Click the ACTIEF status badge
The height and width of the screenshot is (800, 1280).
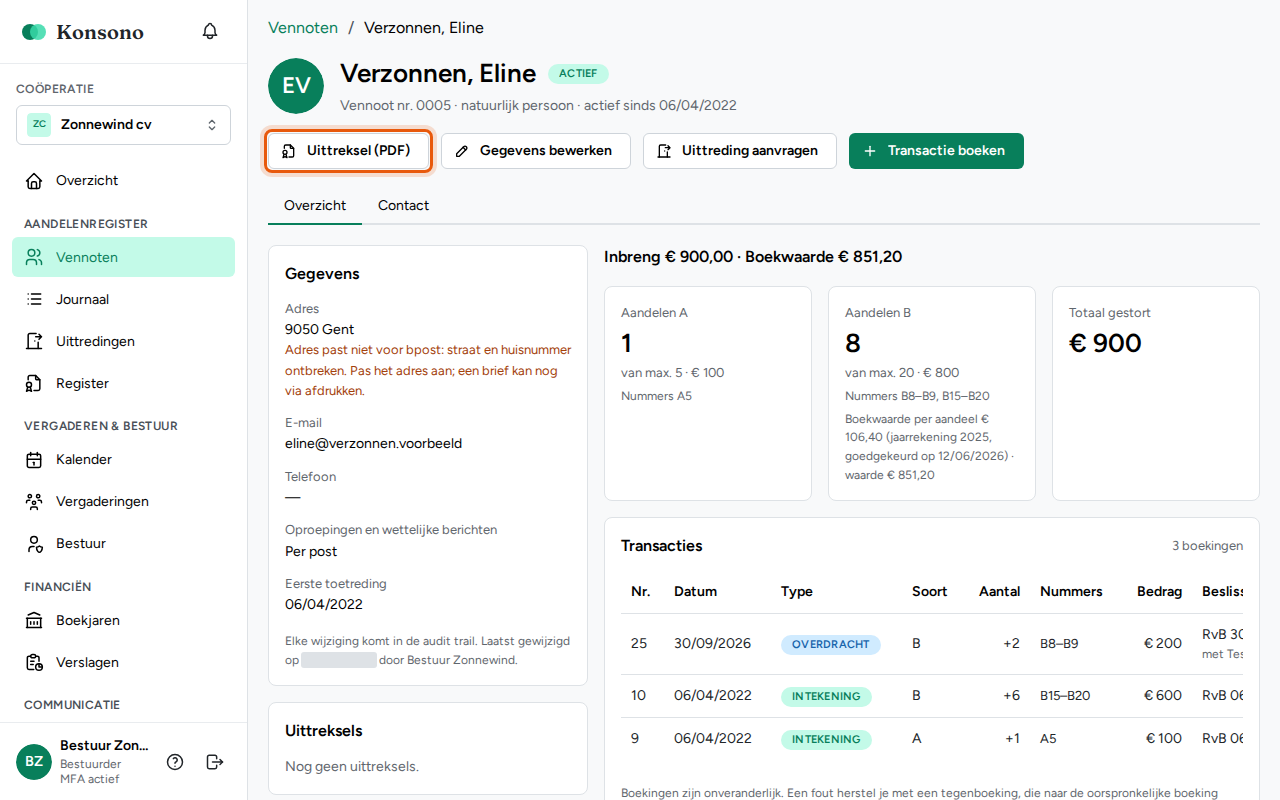[x=578, y=73]
